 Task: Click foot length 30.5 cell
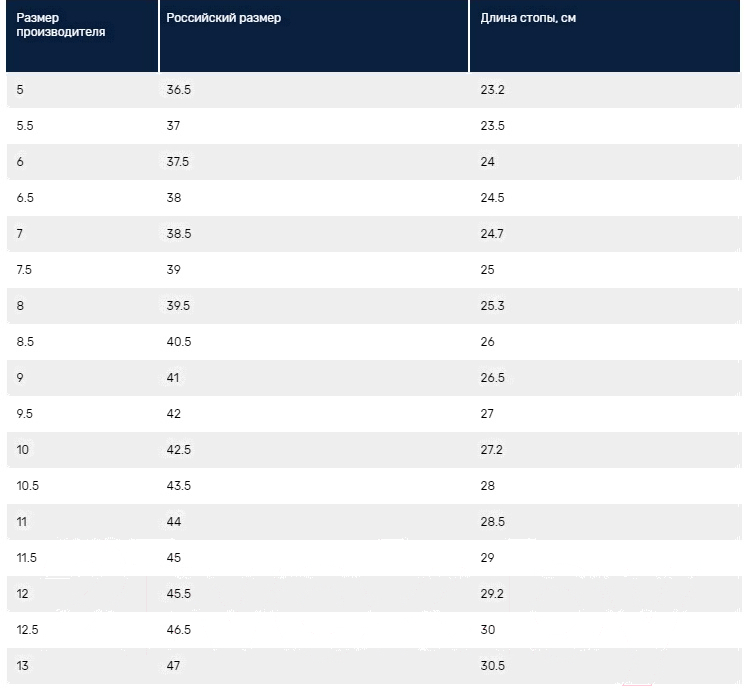493,666
